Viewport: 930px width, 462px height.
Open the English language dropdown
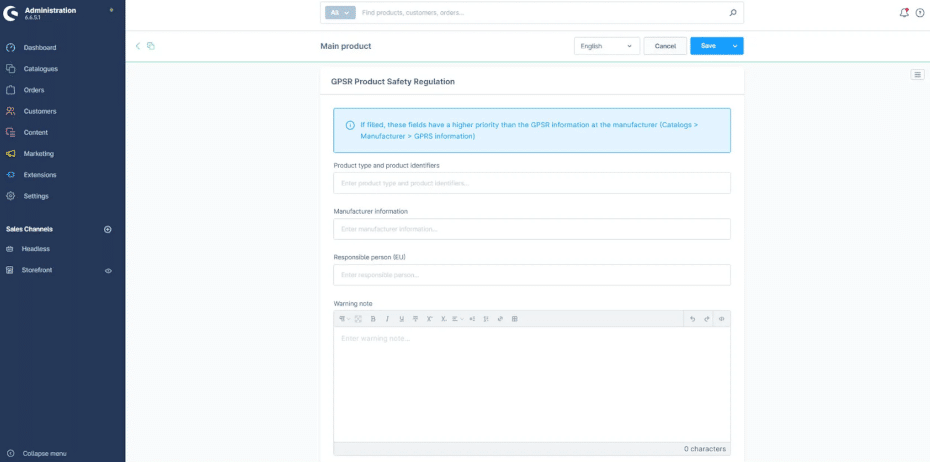point(607,46)
